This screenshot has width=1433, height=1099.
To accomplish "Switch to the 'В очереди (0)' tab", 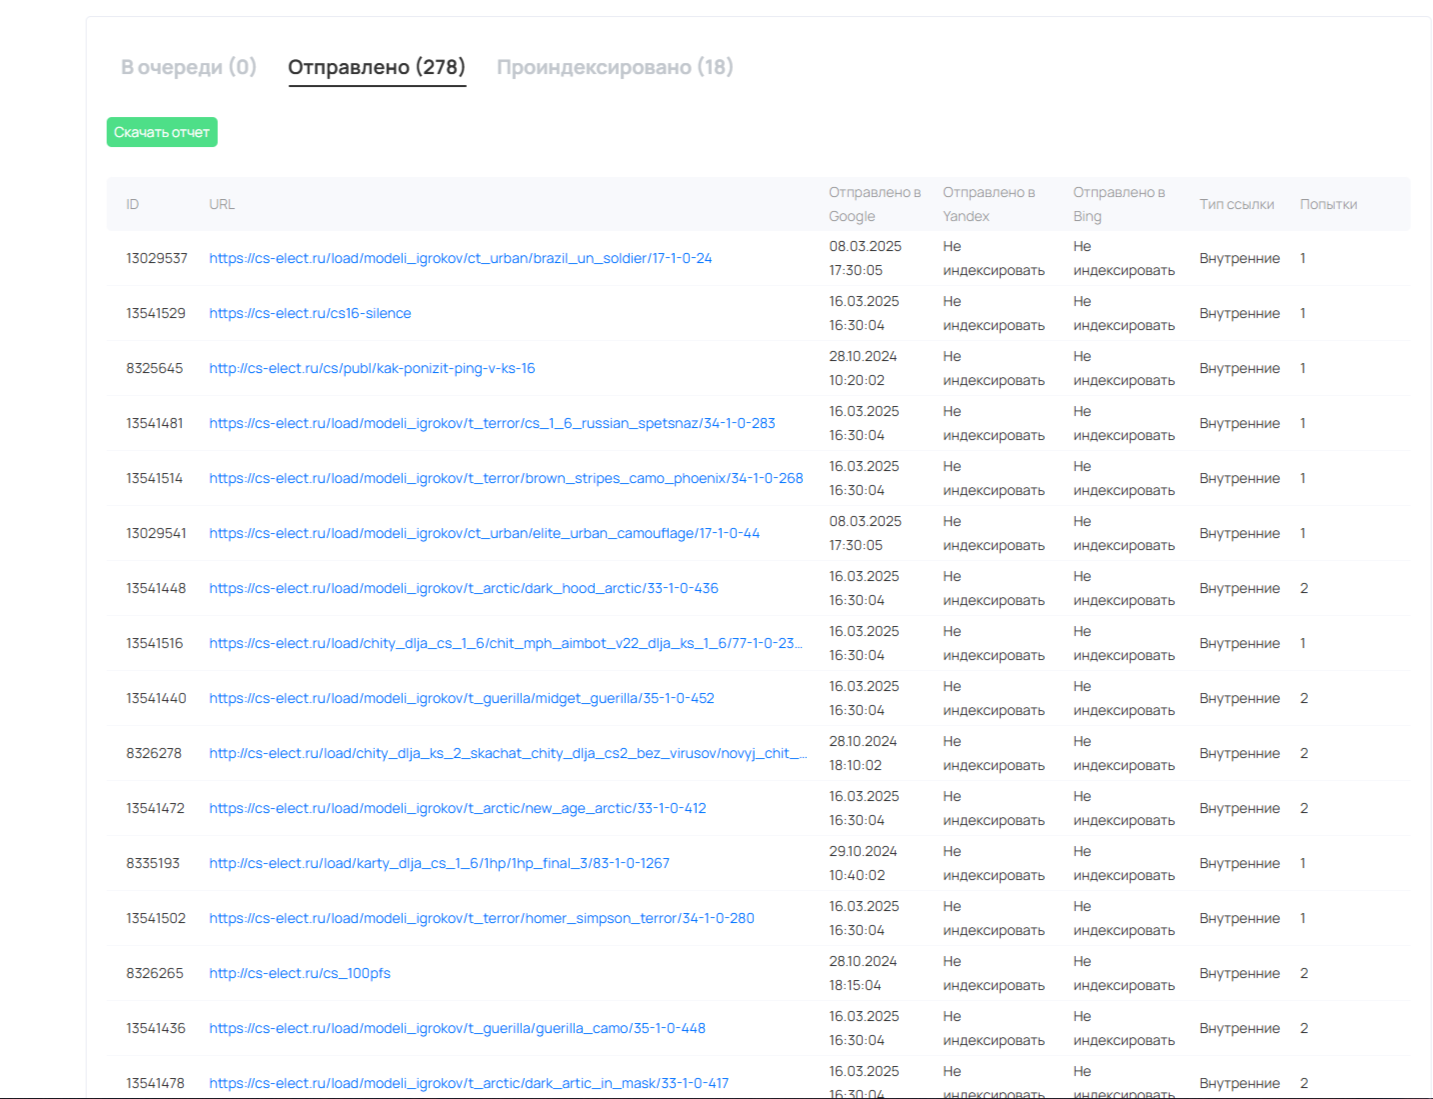I will (189, 67).
